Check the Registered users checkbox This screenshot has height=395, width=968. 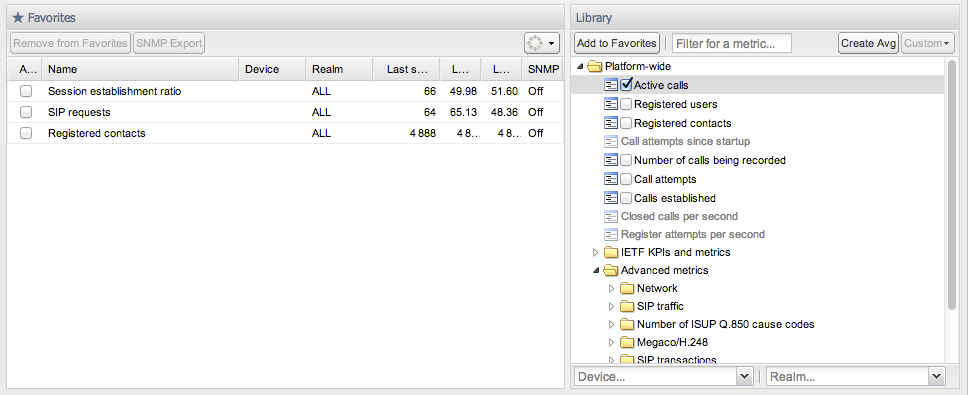pyautogui.click(x=626, y=104)
